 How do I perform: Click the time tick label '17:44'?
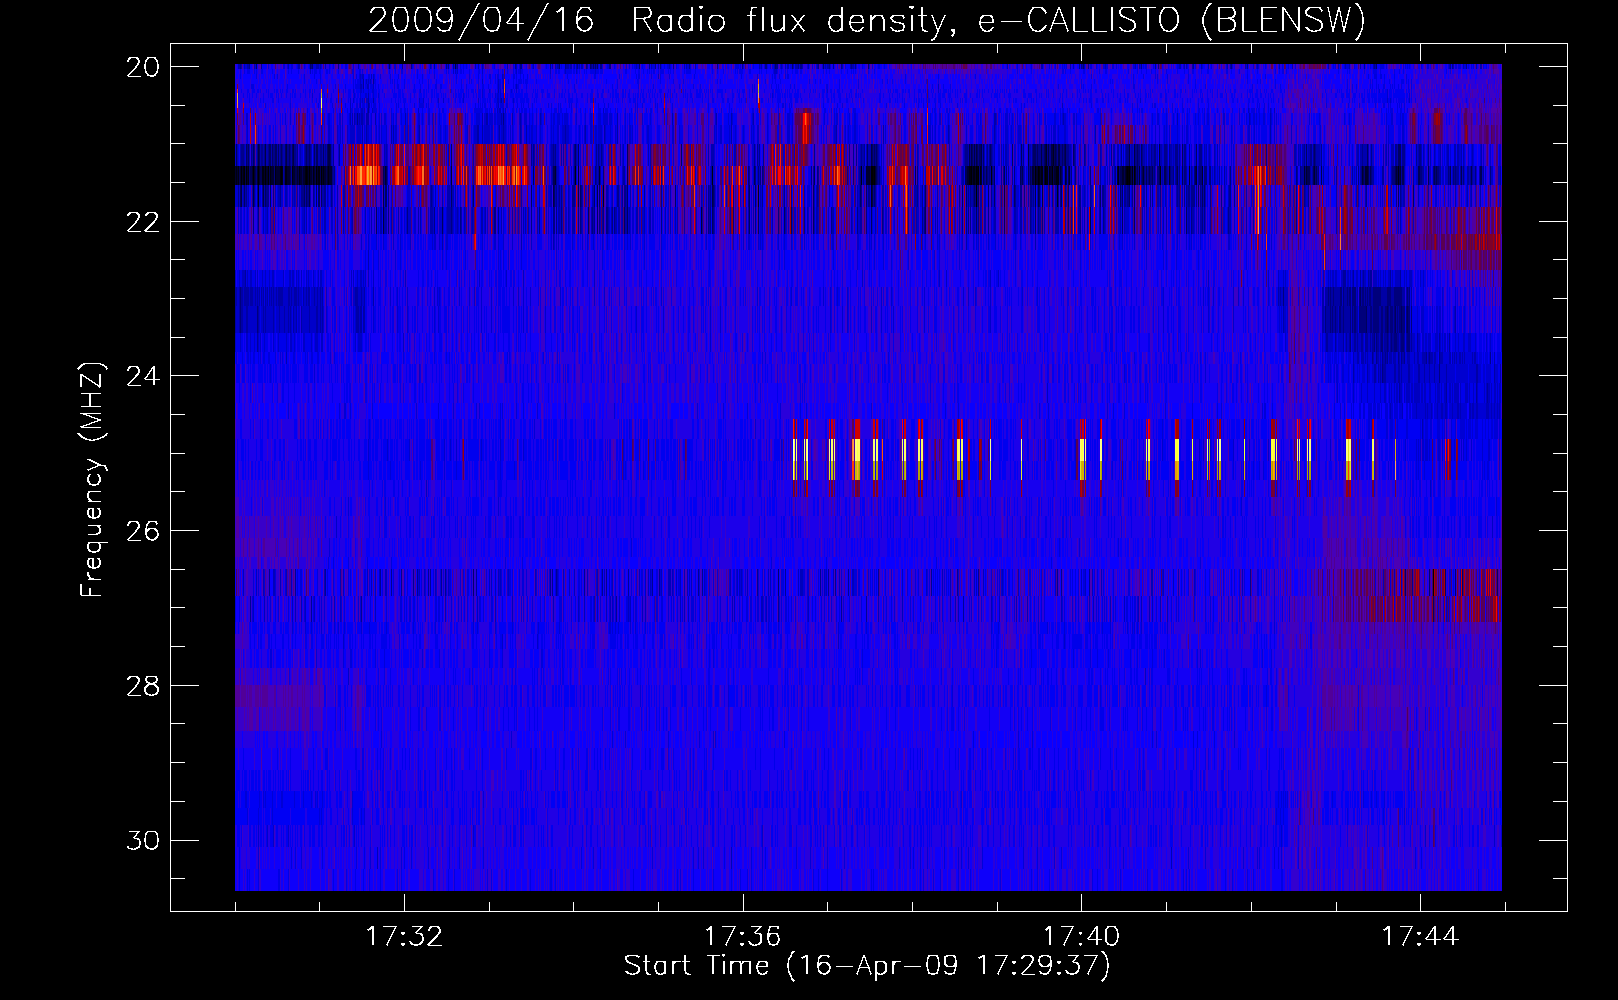coord(1421,937)
